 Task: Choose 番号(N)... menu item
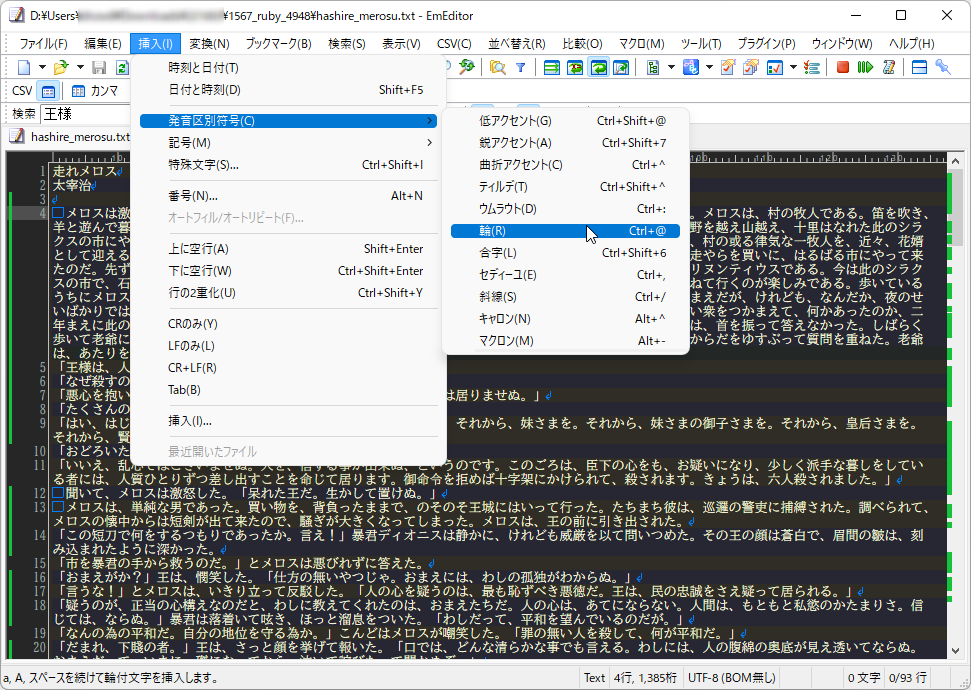pyautogui.click(x=289, y=196)
